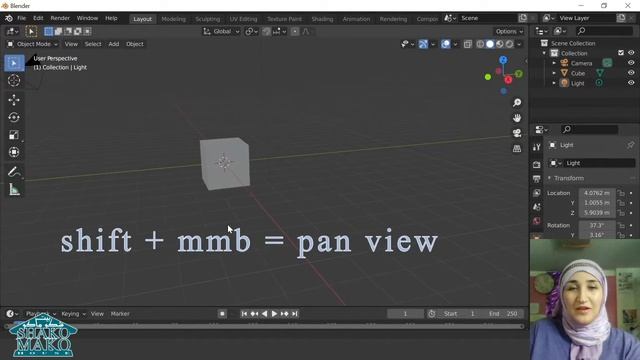Image resolution: width=640 pixels, height=360 pixels.
Task: Open the Object Mode dropdown
Action: (32, 44)
